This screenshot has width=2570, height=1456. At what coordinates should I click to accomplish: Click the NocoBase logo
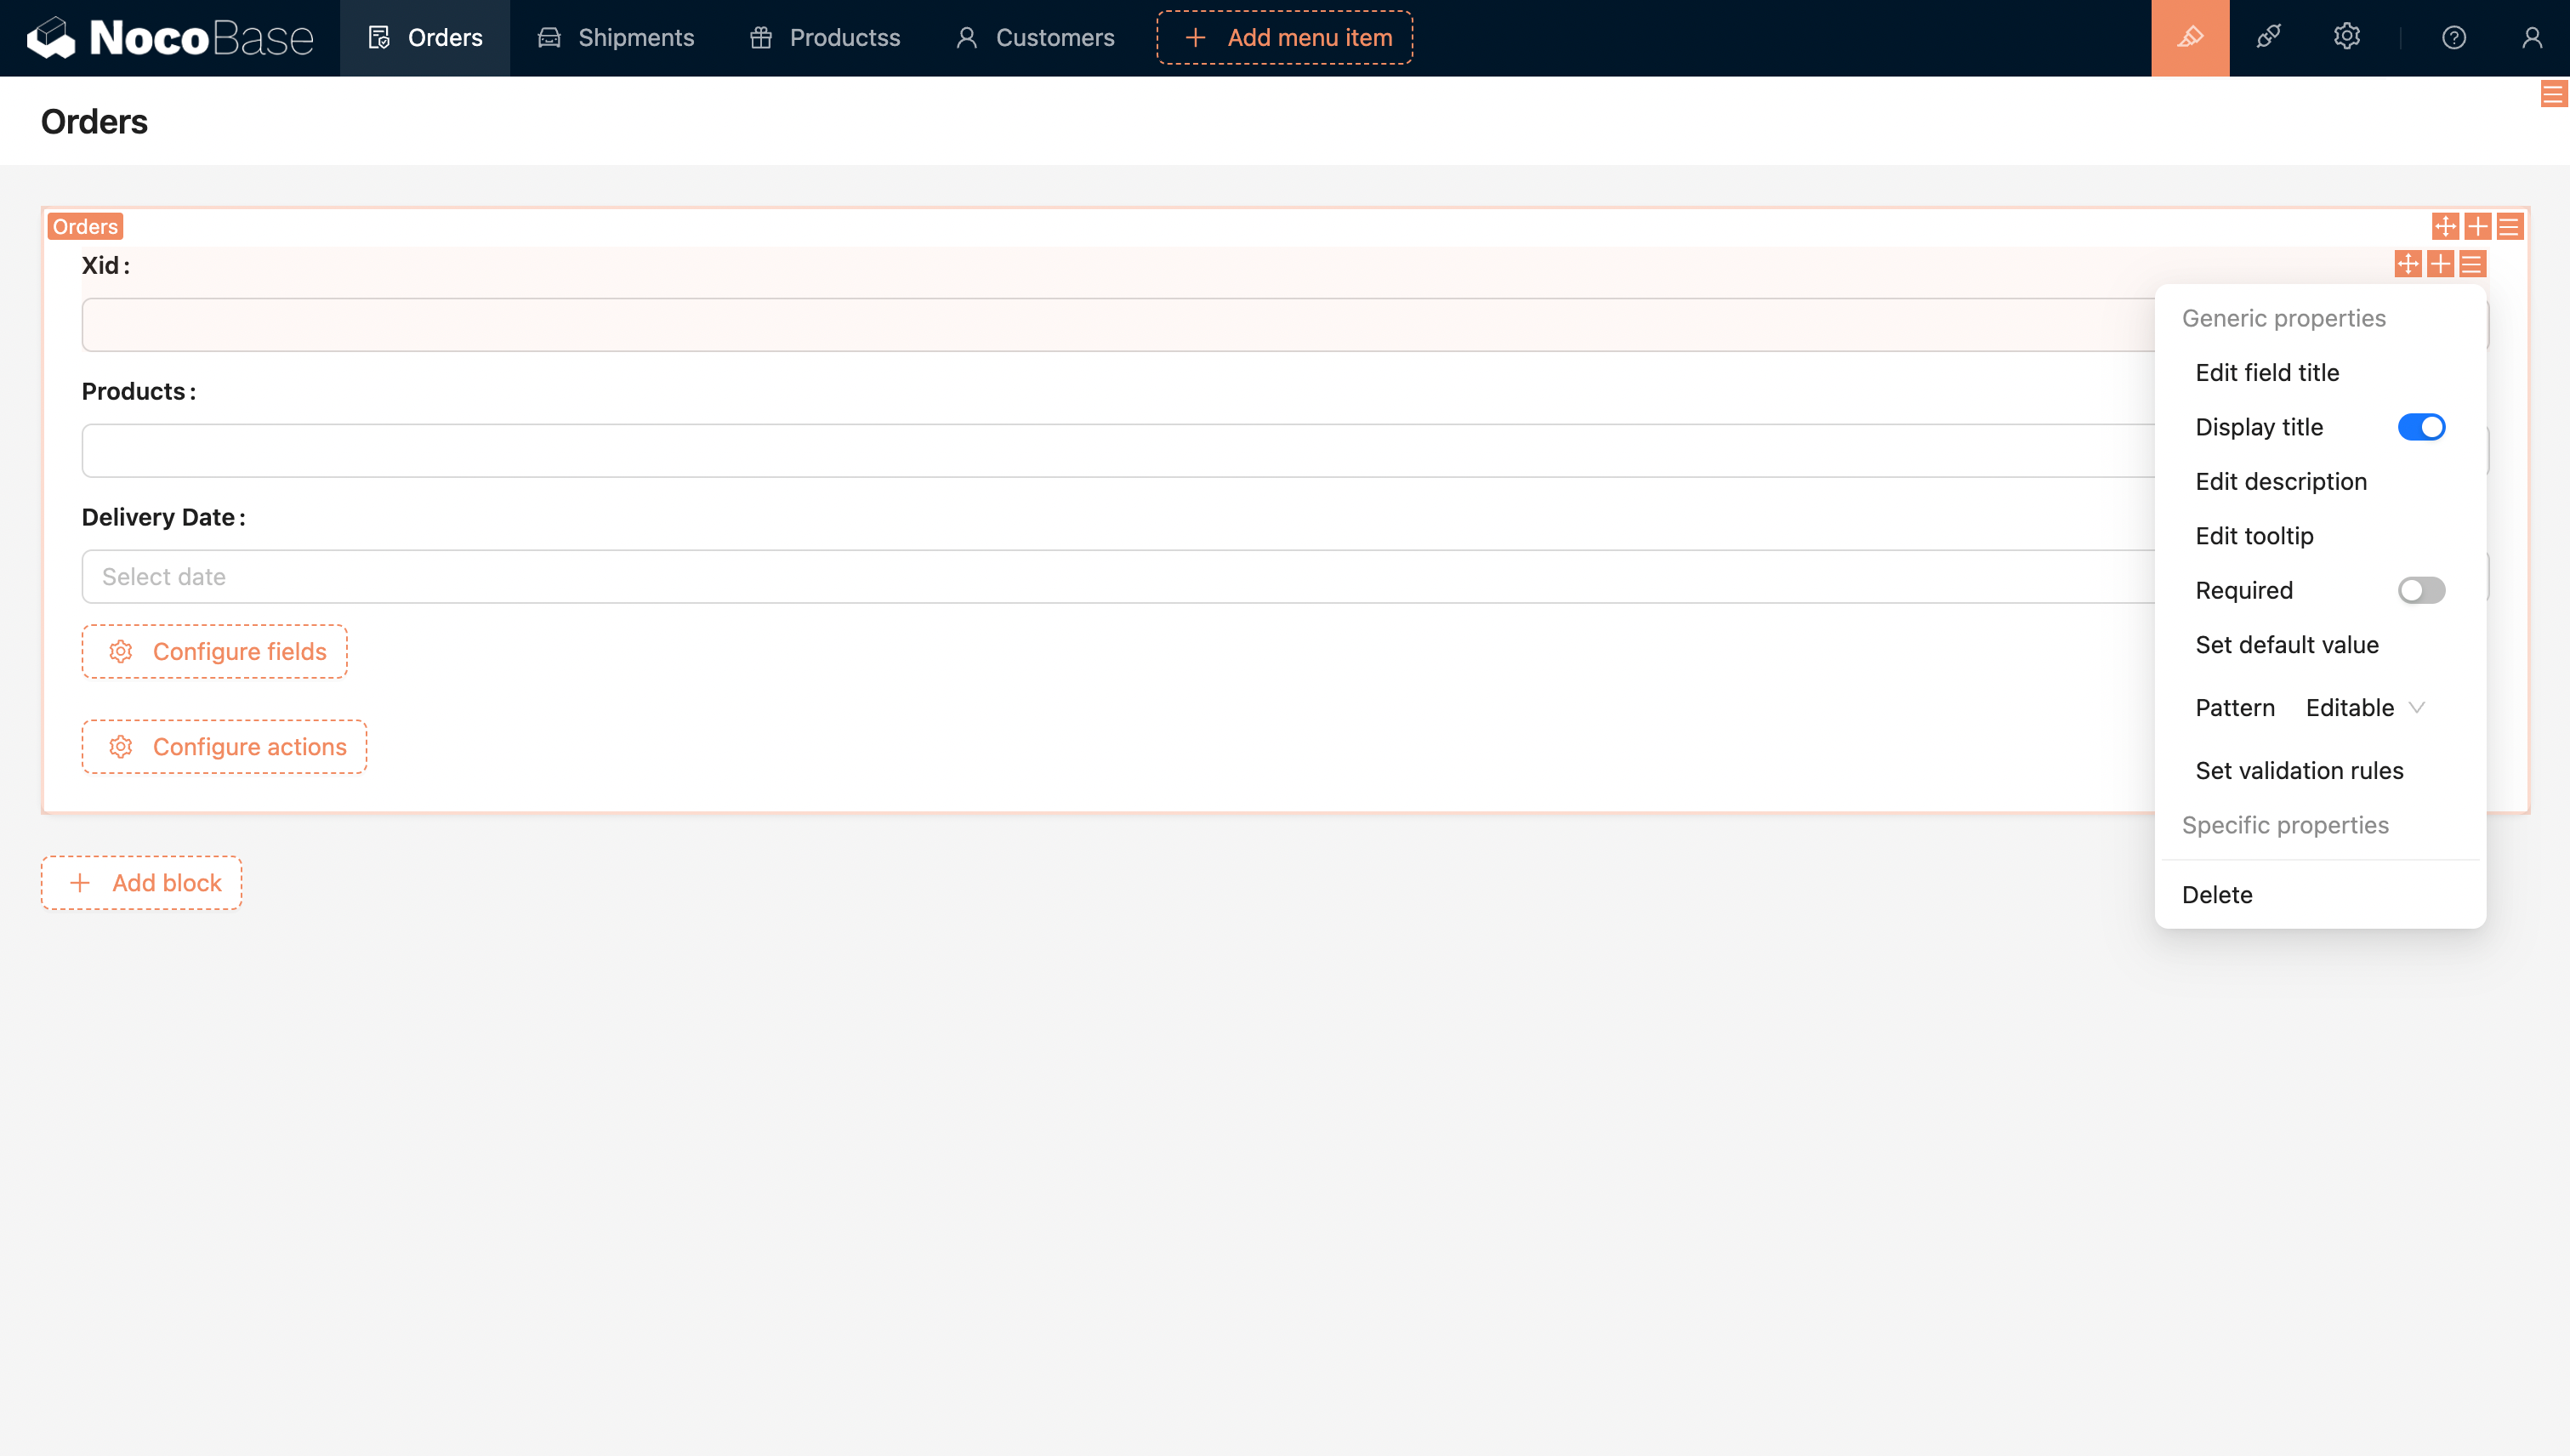click(x=170, y=38)
